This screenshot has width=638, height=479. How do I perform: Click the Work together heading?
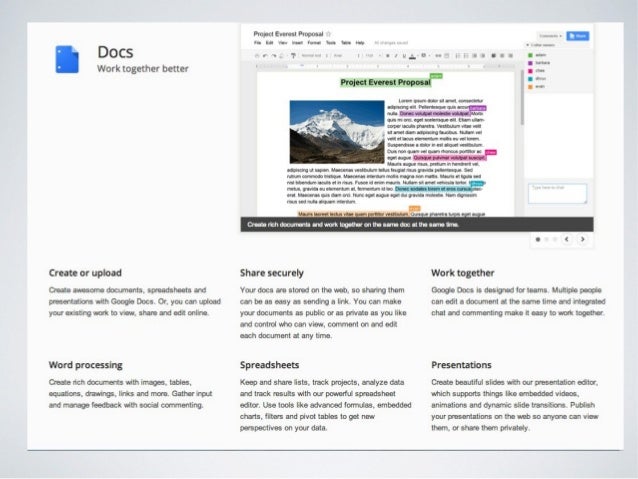(x=463, y=273)
